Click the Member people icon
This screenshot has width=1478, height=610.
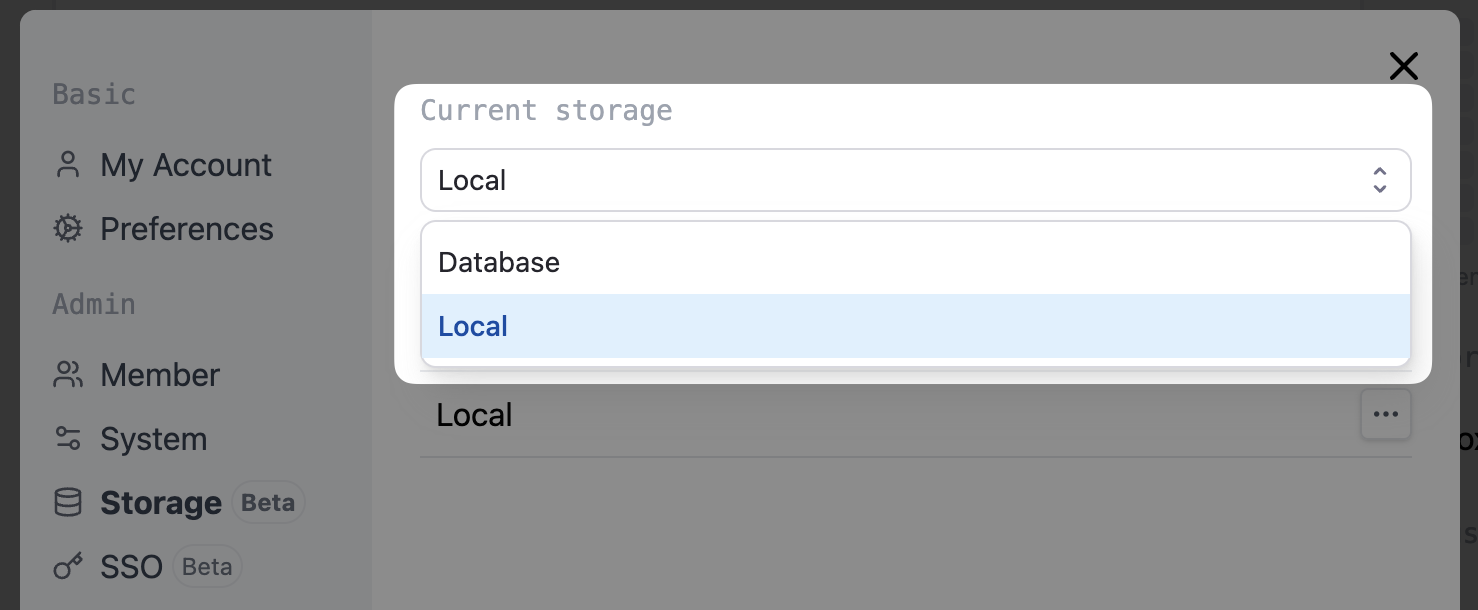pos(68,375)
